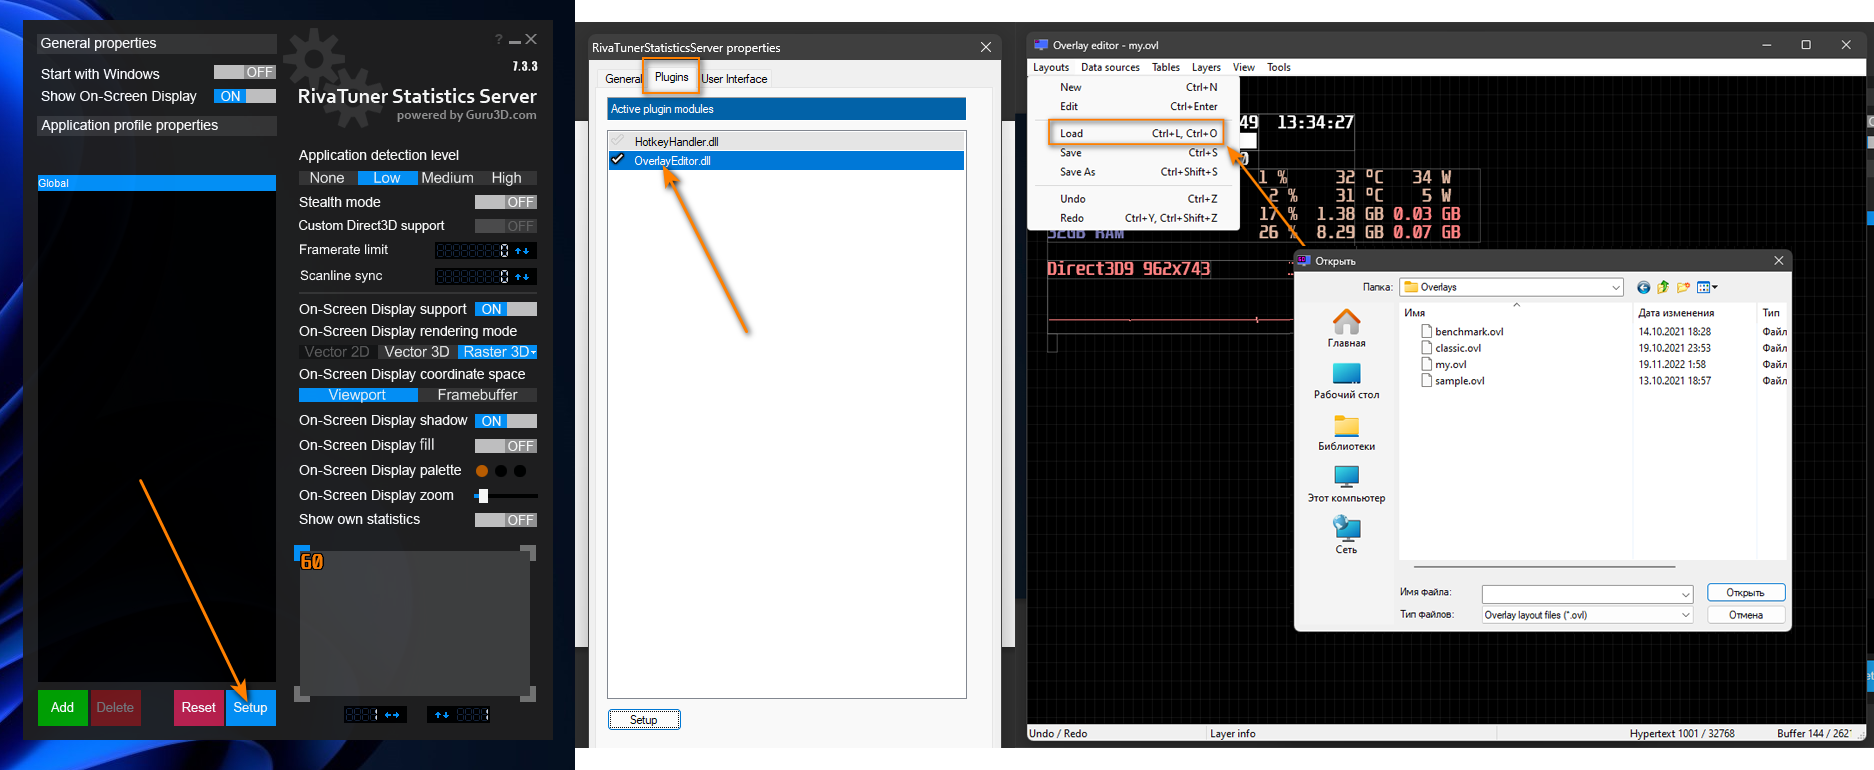The image size is (1874, 770).
Task: Open the Сеть network location
Action: pyautogui.click(x=1346, y=535)
